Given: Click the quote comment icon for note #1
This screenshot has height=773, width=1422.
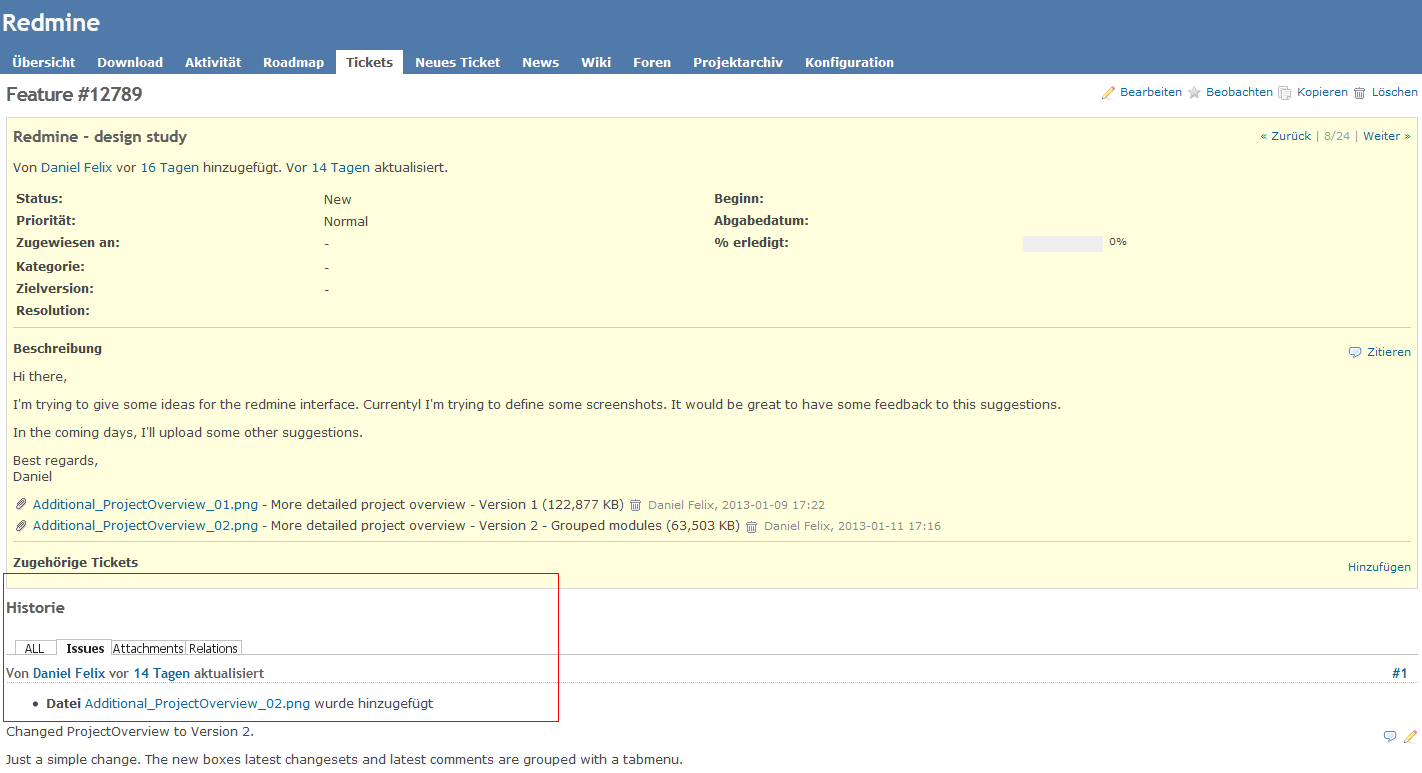Looking at the screenshot, I should pyautogui.click(x=1390, y=736).
